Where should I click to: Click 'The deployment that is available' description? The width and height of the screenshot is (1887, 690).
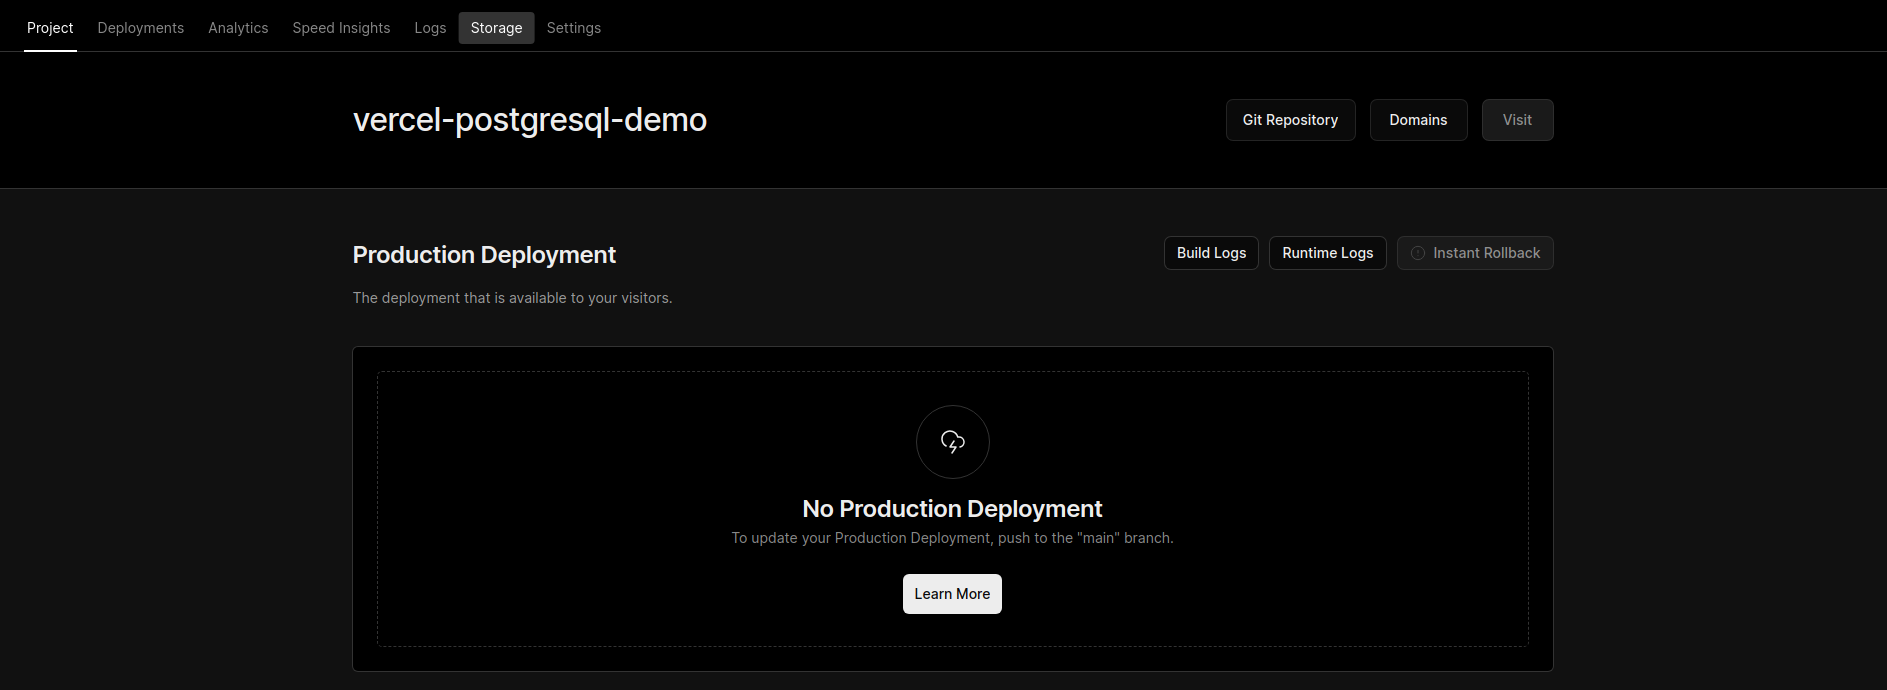pyautogui.click(x=512, y=298)
